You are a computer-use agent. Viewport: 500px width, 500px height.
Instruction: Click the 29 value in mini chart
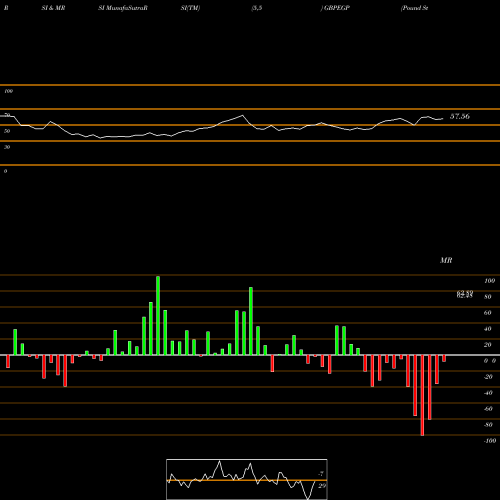322,486
